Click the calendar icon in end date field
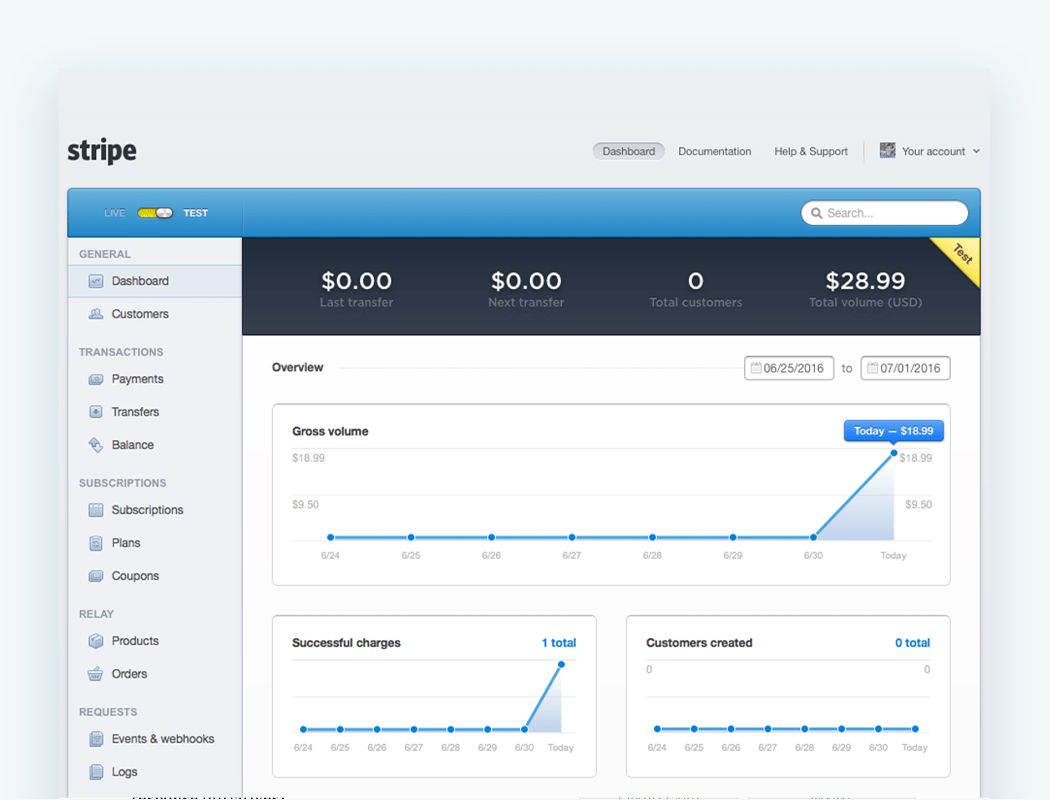The width and height of the screenshot is (1050, 800). pos(872,368)
